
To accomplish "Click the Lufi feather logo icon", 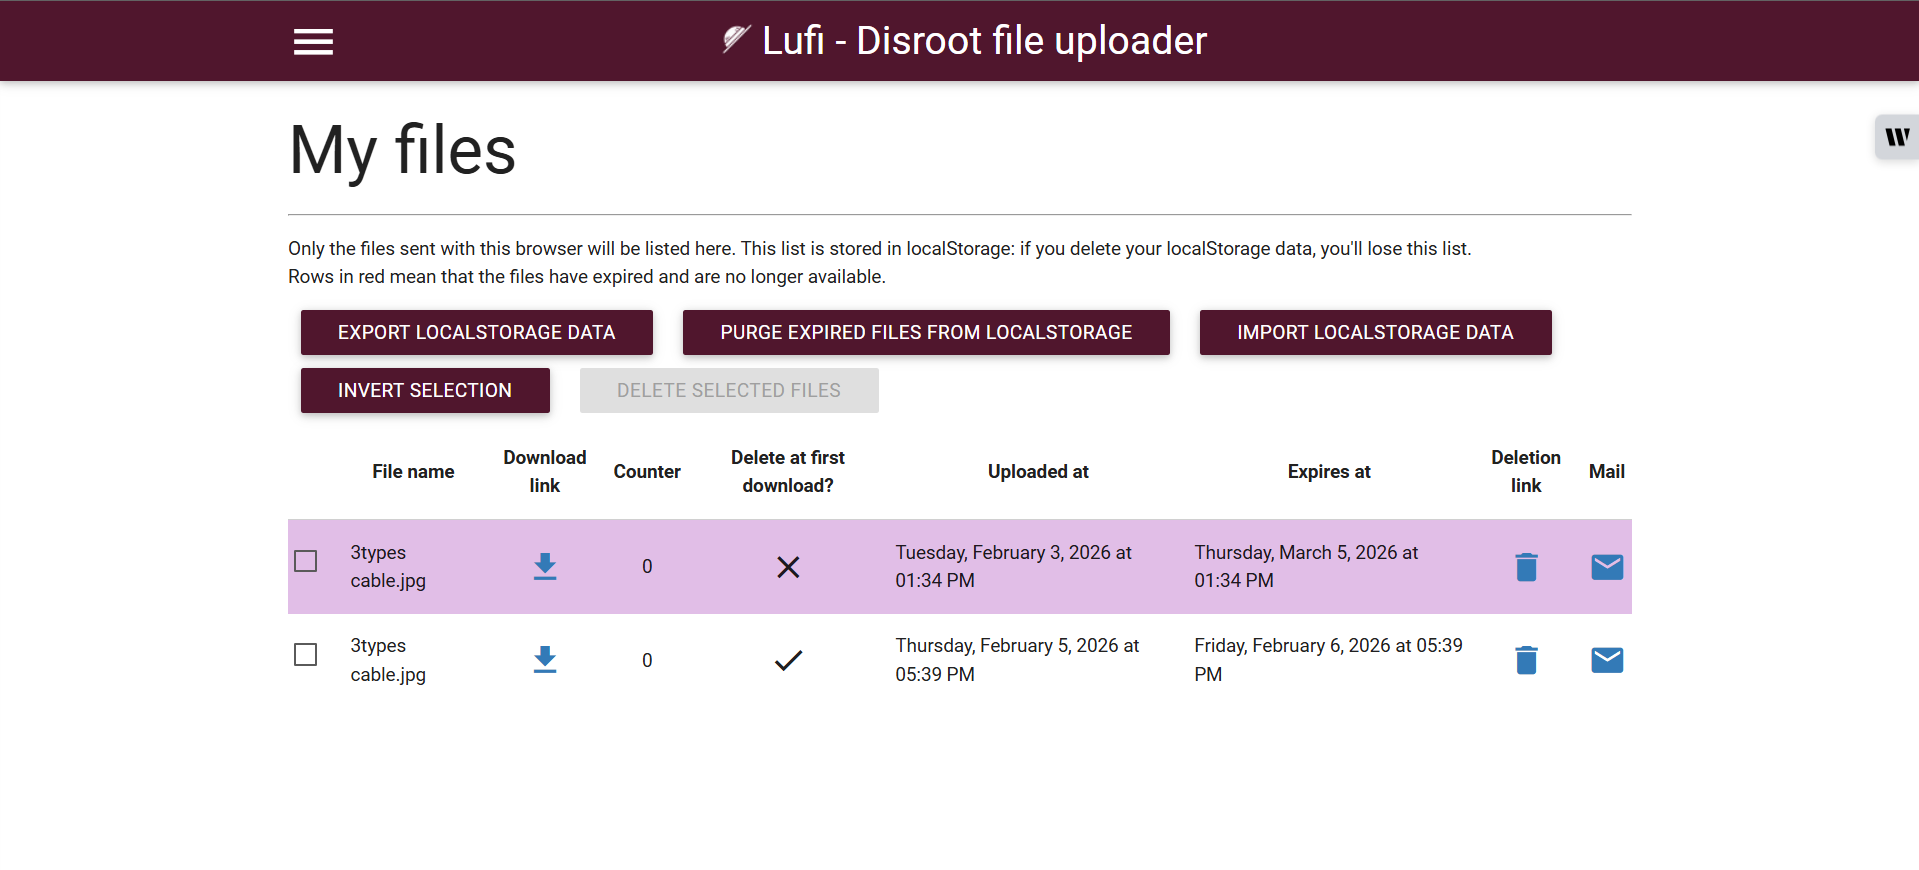I will tap(736, 39).
